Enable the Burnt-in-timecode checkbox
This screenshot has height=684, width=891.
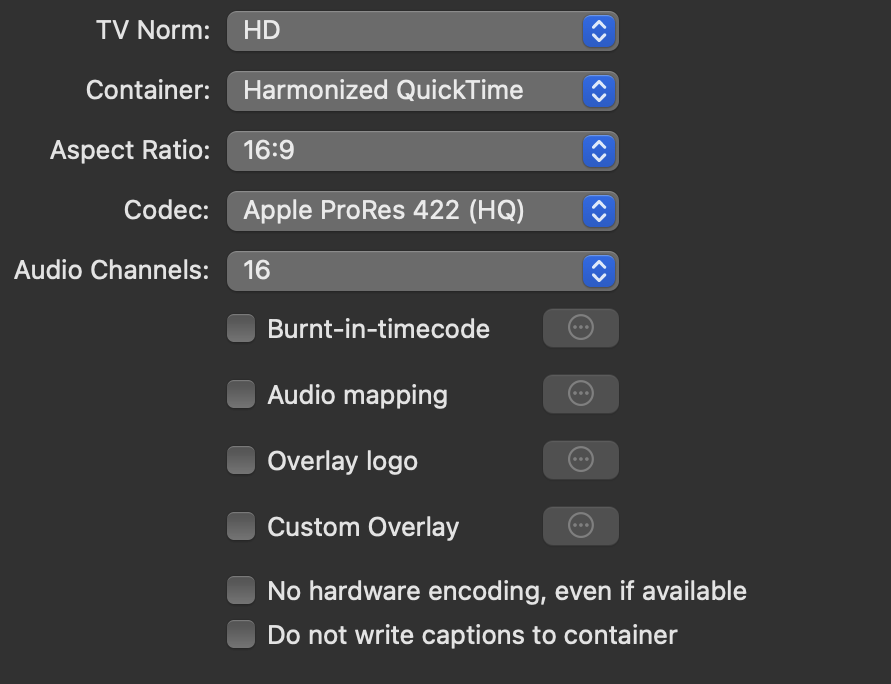coord(241,328)
